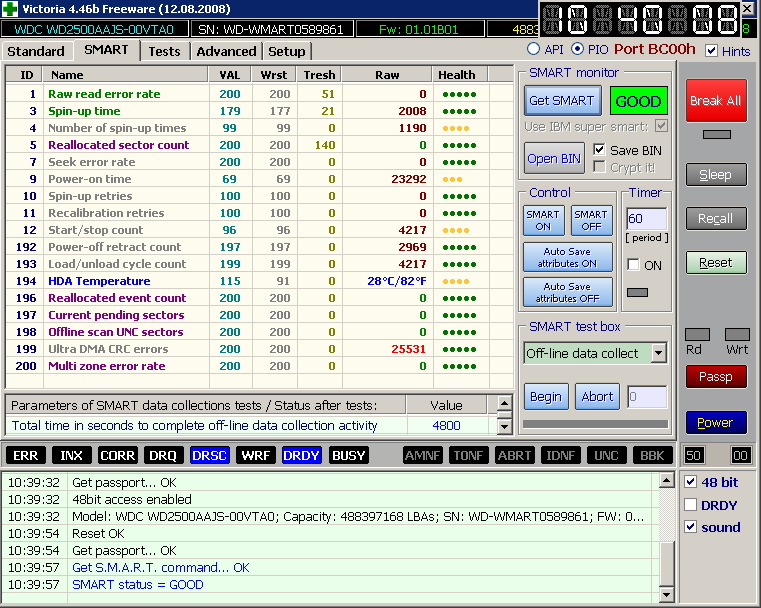Image resolution: width=761 pixels, height=608 pixels.
Task: Enable the Timer ON checkbox
Action: [633, 264]
